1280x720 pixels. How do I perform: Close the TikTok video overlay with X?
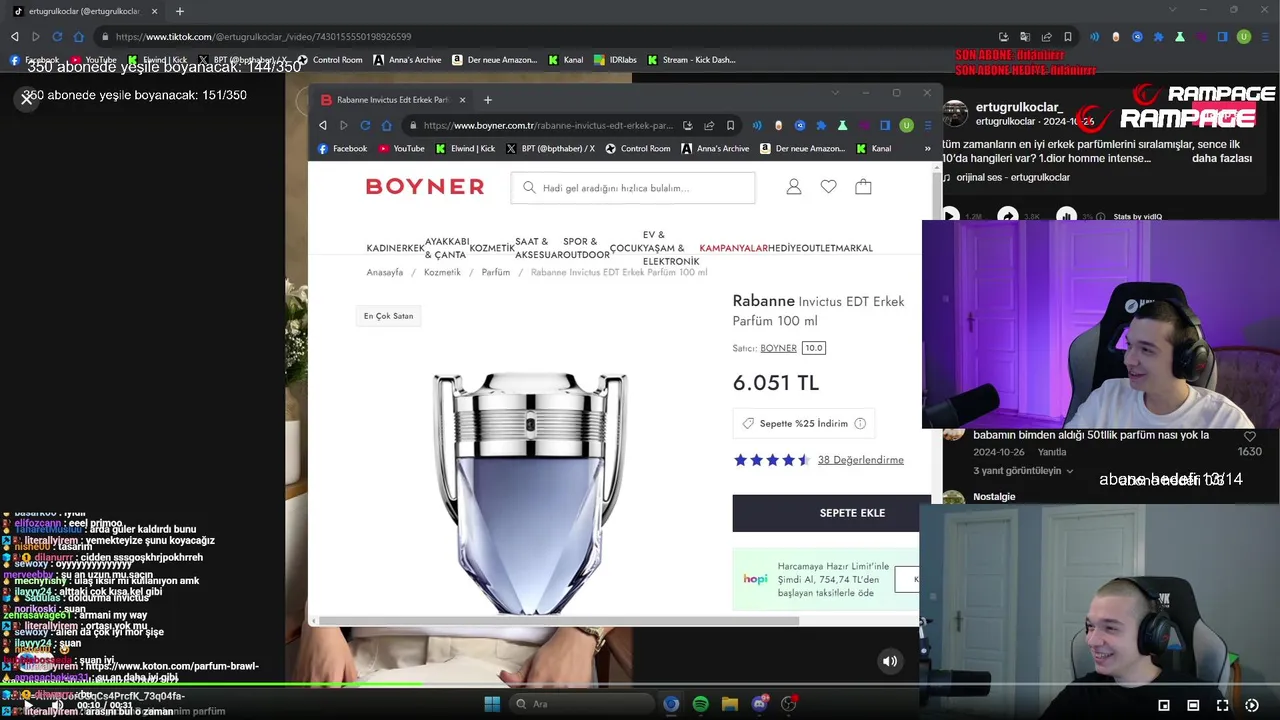[x=27, y=98]
